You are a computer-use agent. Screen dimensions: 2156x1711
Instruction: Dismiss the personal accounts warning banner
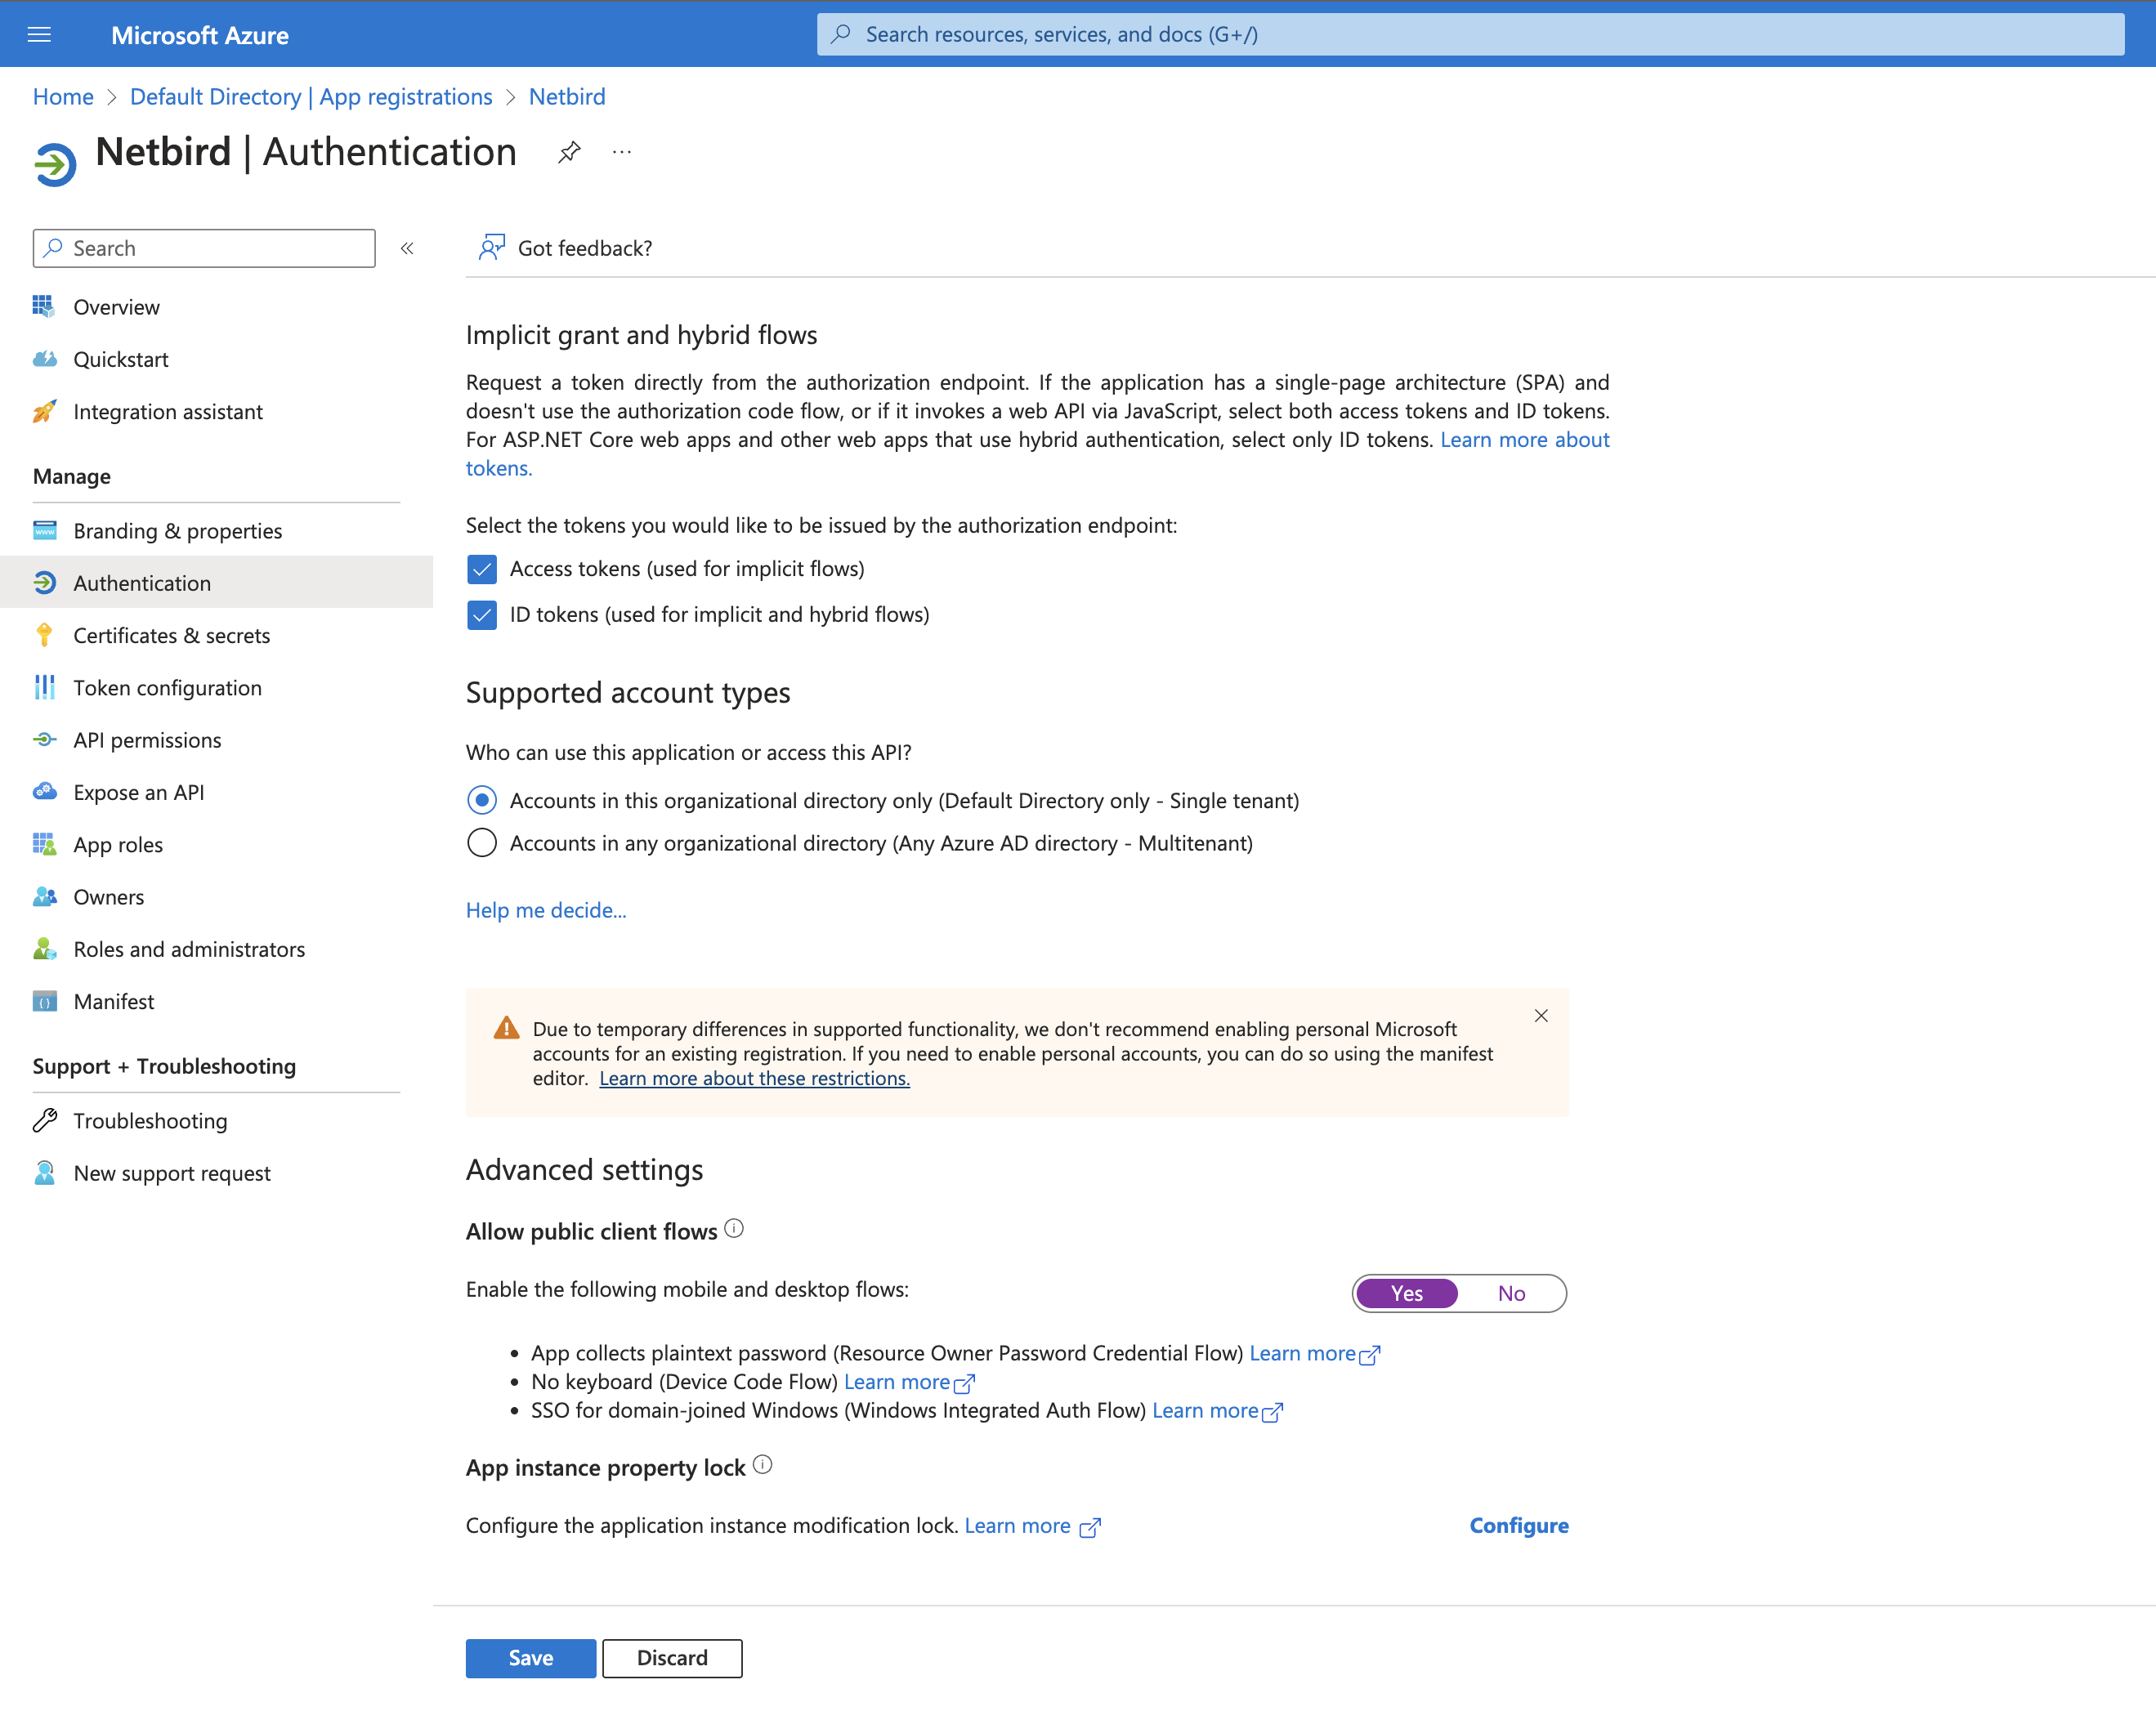click(x=1541, y=1016)
